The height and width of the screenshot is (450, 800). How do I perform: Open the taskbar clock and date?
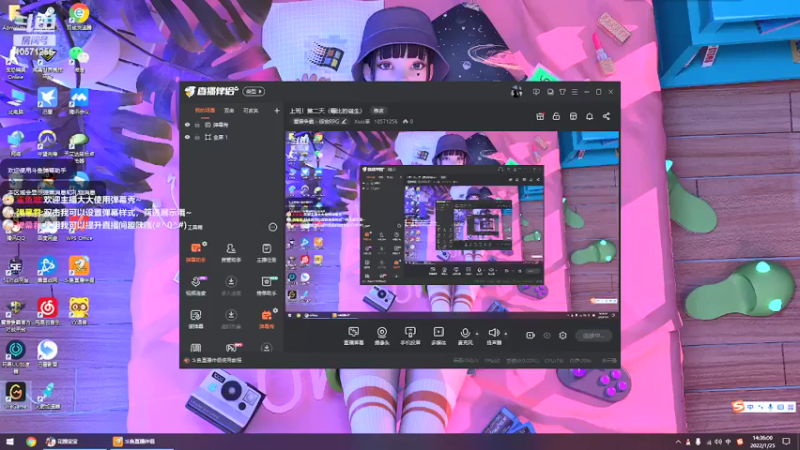763,441
